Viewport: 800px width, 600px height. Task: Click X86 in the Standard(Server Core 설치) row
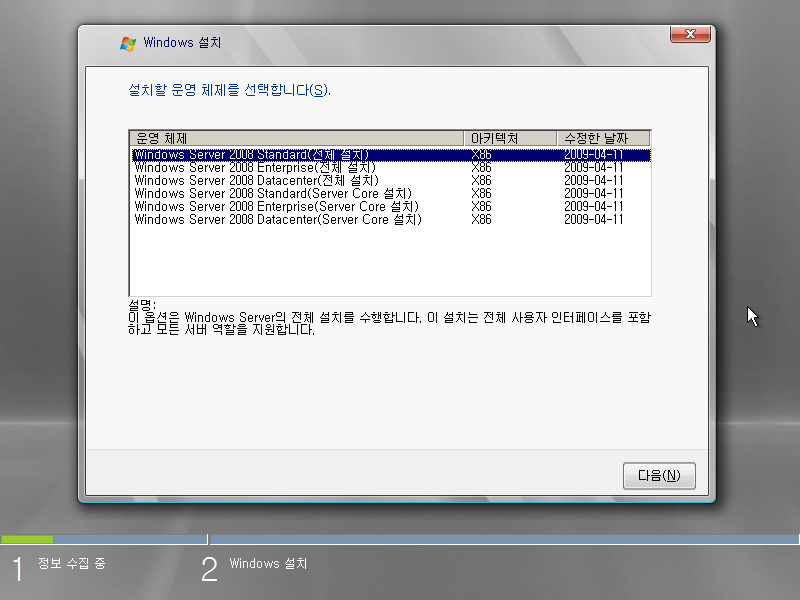(x=481, y=194)
